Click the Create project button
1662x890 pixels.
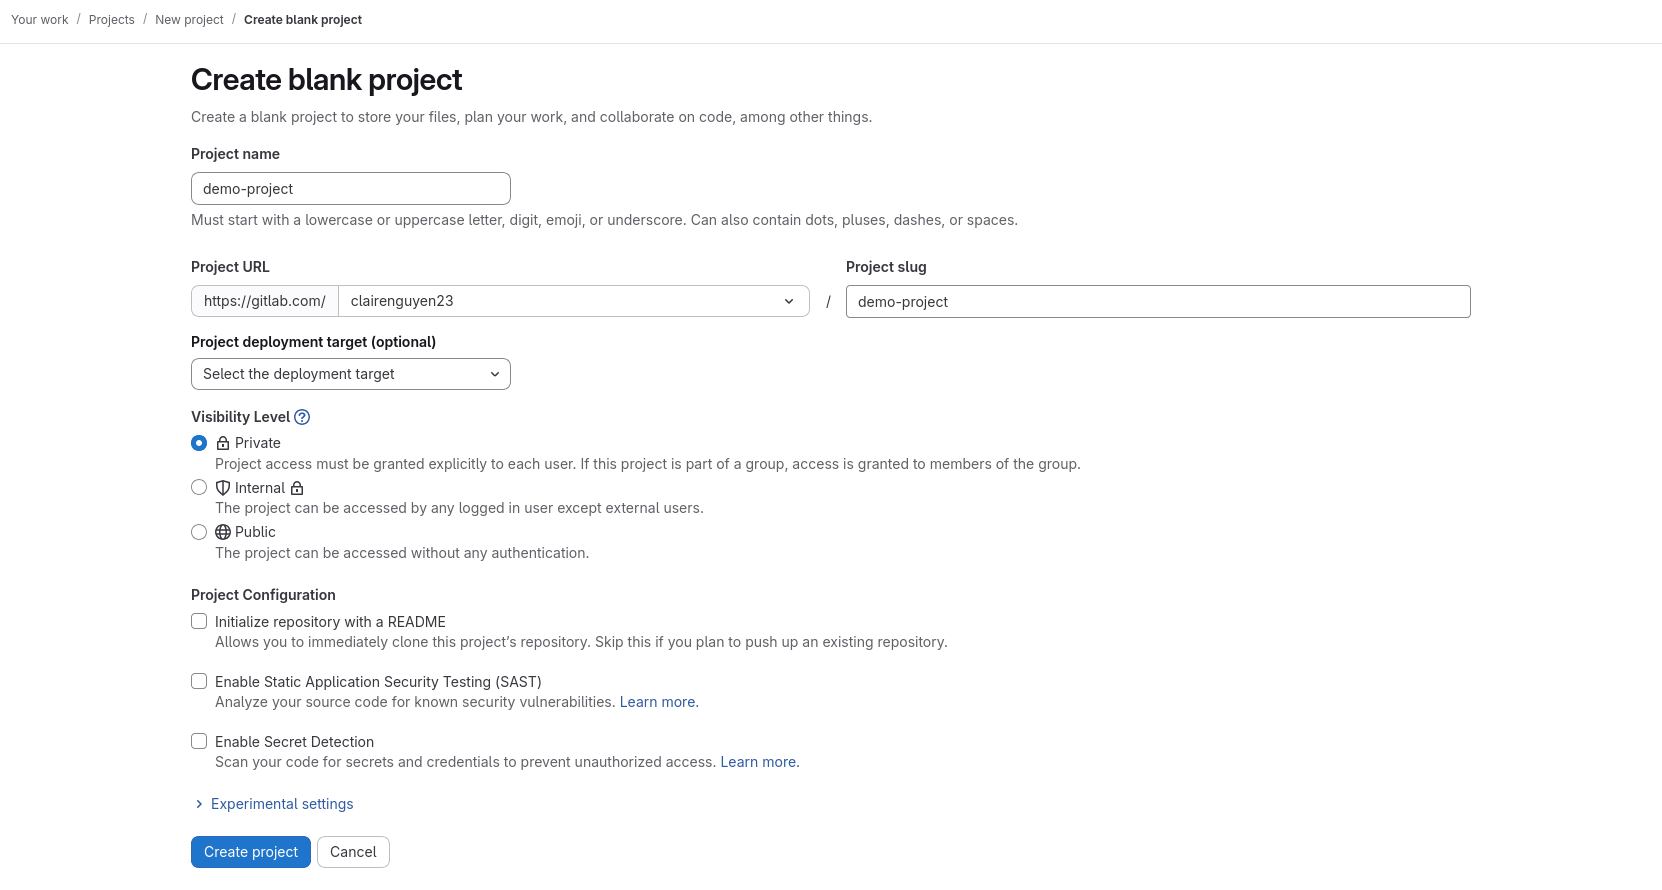click(x=250, y=852)
